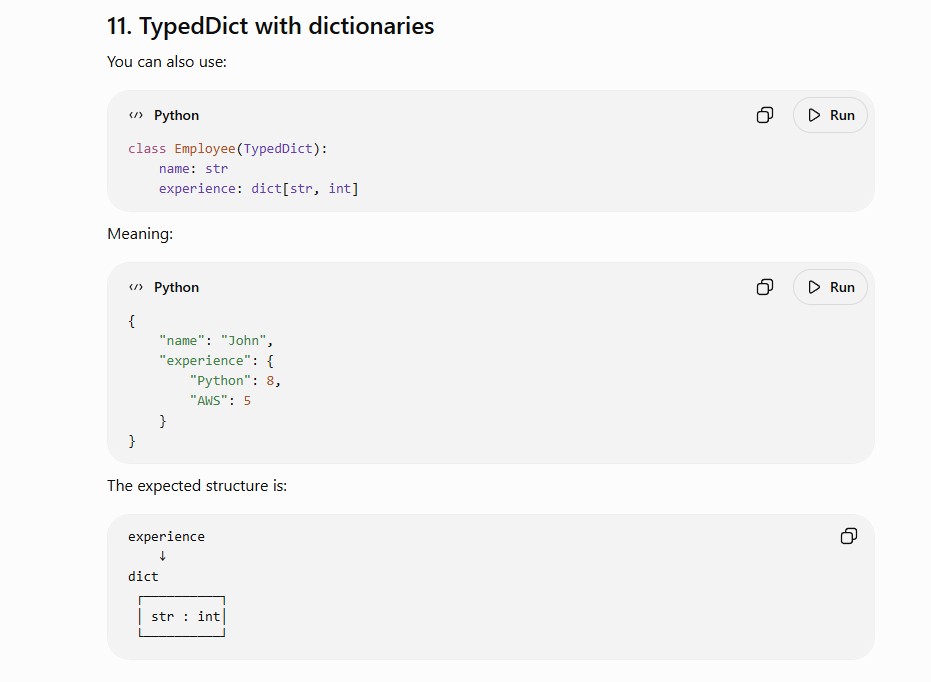Click the line 'class Employee(TypedDict):'
This screenshot has width=931, height=682.
point(227,148)
